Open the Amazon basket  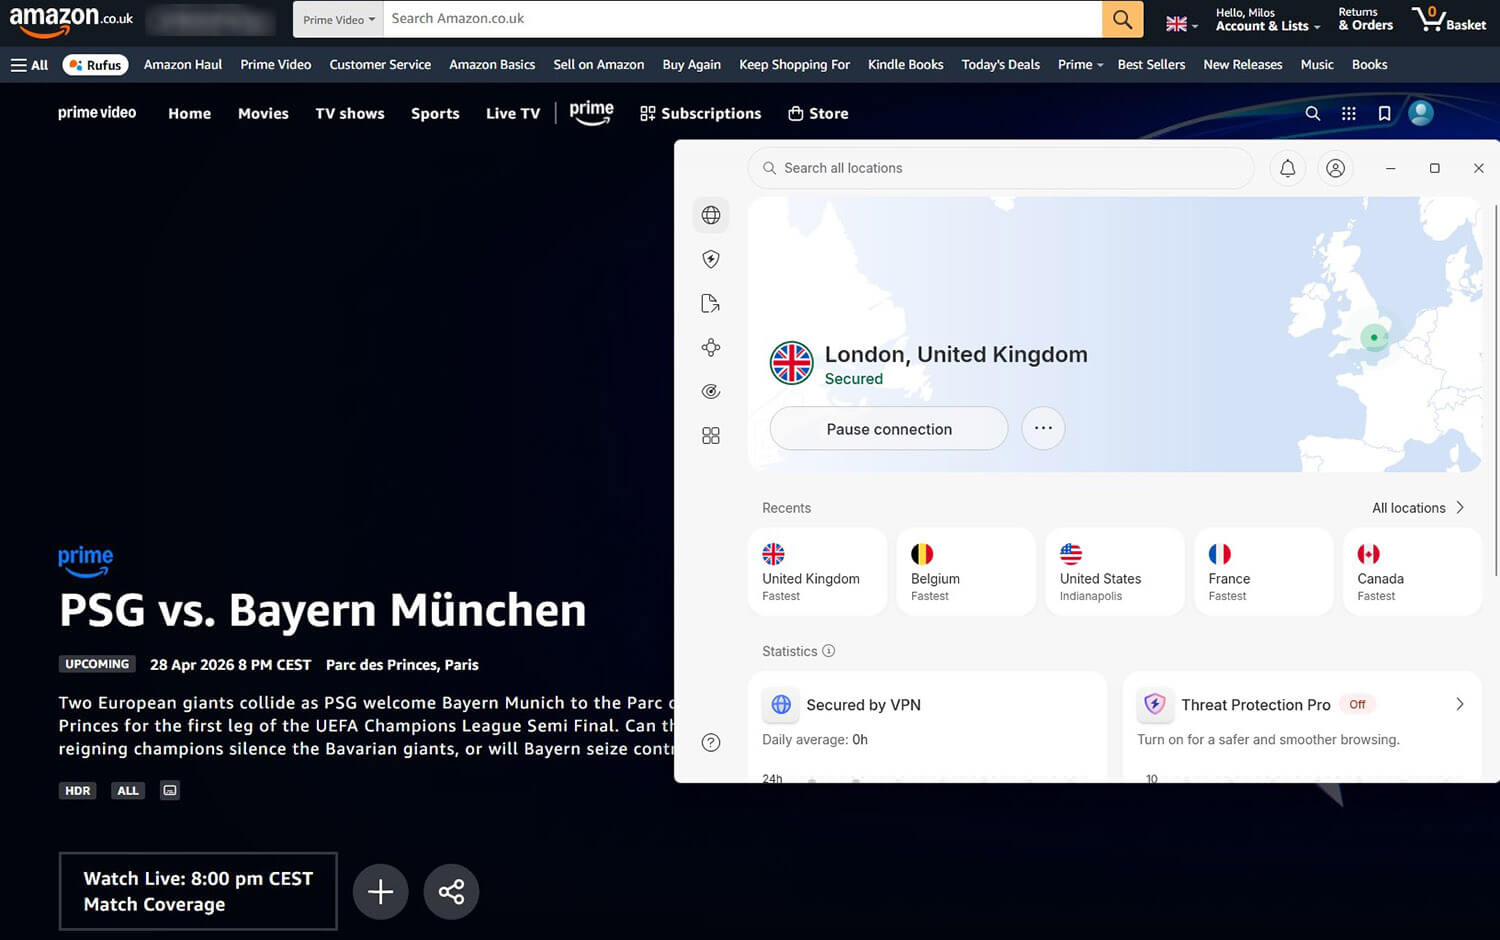click(1449, 19)
